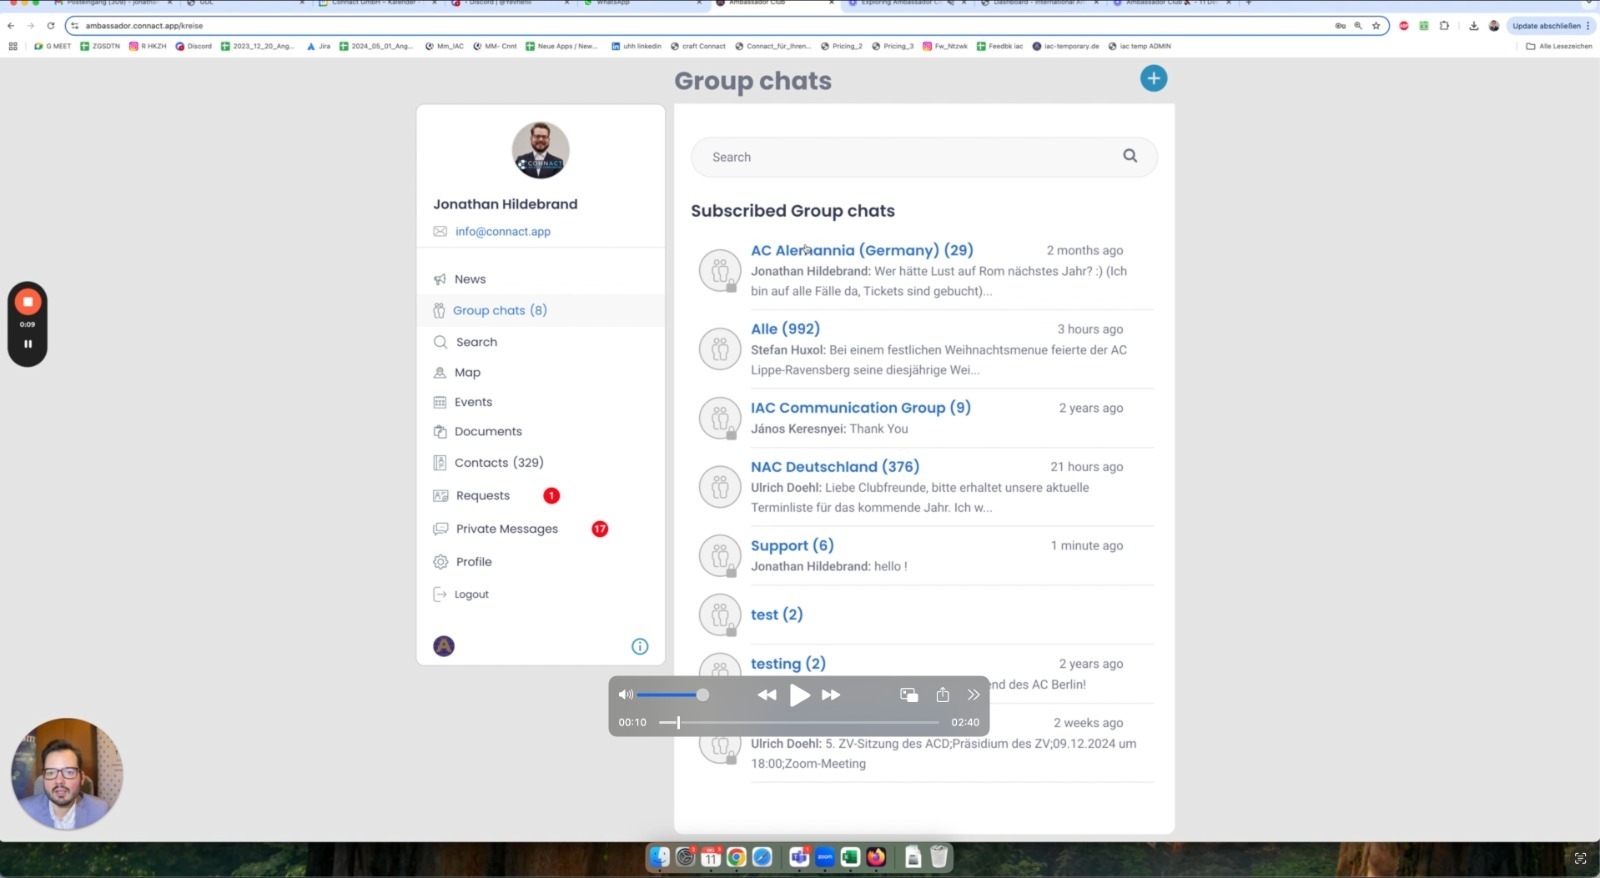Open Firefox from the Dock
Screen dimensions: 1600x878
click(876, 857)
